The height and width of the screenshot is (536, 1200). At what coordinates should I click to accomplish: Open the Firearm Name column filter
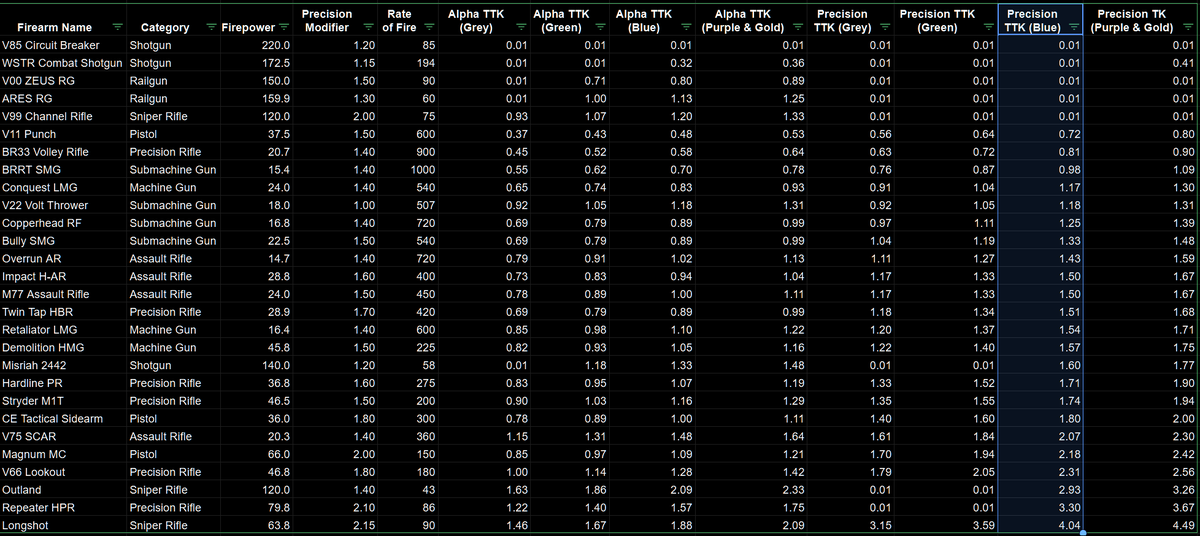tap(117, 27)
